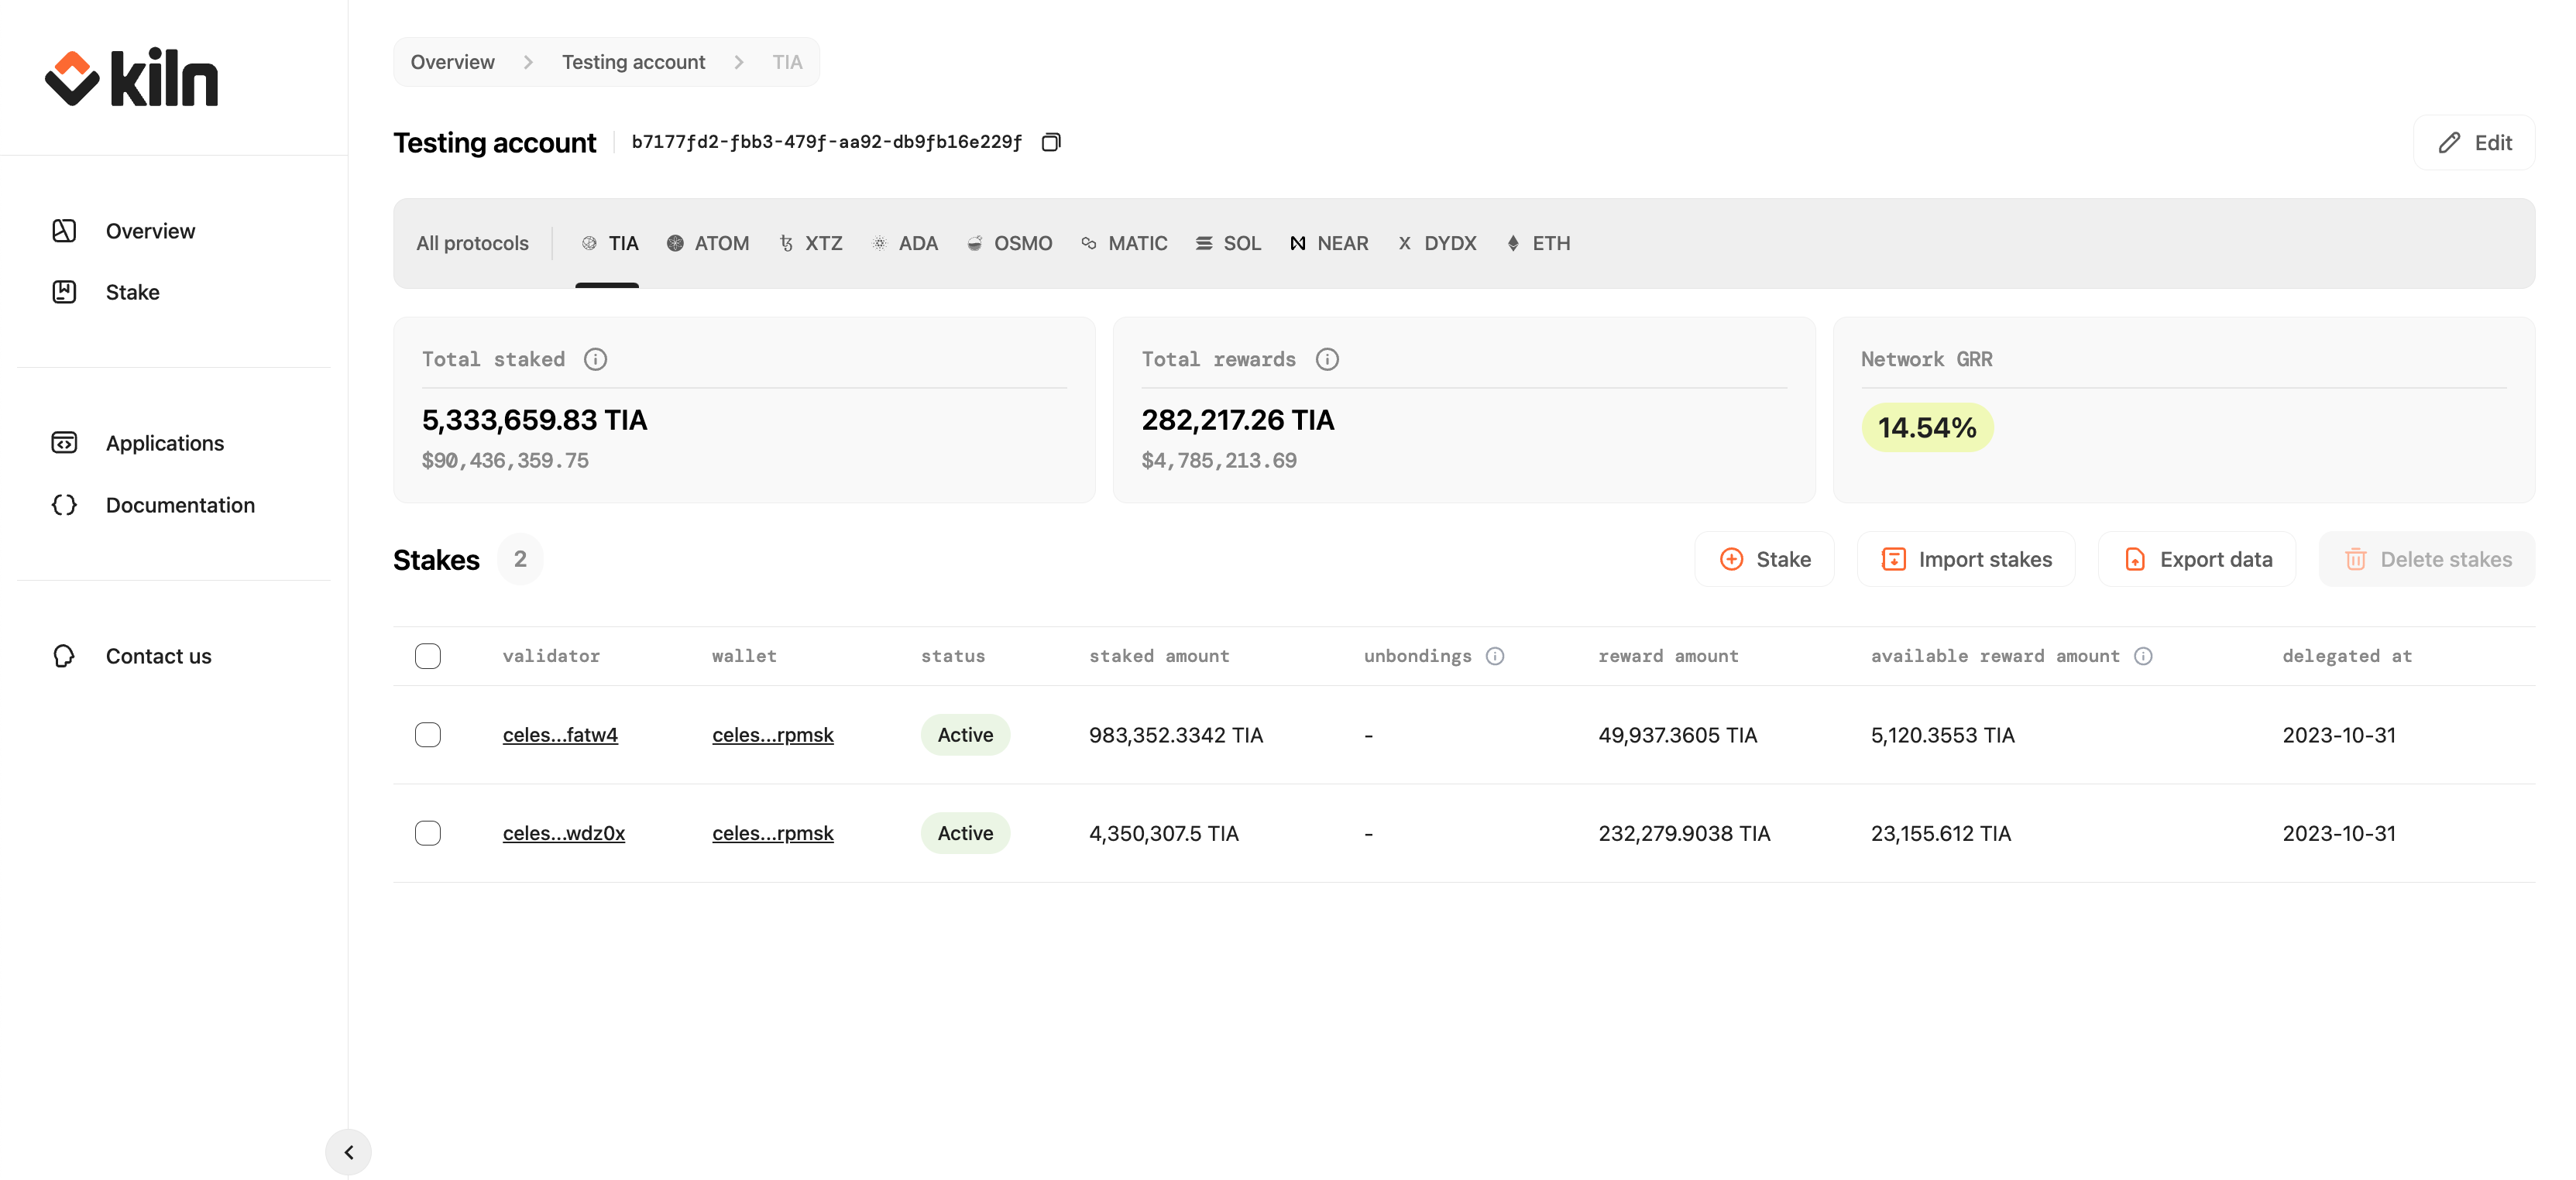Switch to the ATOM protocol tab
This screenshot has height=1180, width=2576.
[x=708, y=243]
